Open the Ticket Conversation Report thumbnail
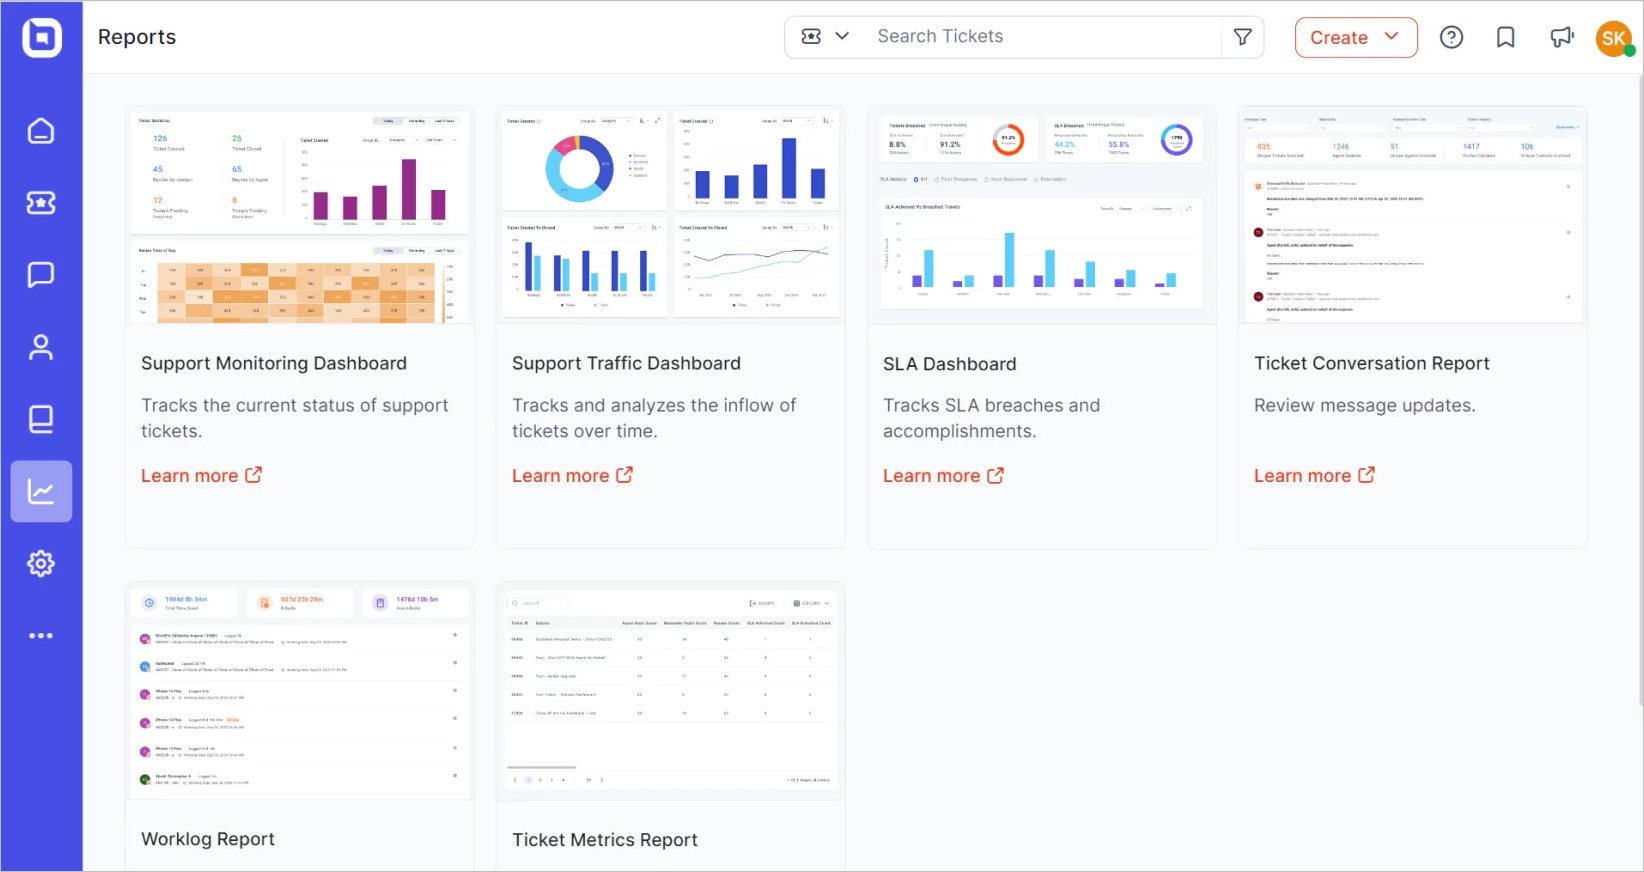Image resolution: width=1644 pixels, height=872 pixels. click(x=1413, y=216)
